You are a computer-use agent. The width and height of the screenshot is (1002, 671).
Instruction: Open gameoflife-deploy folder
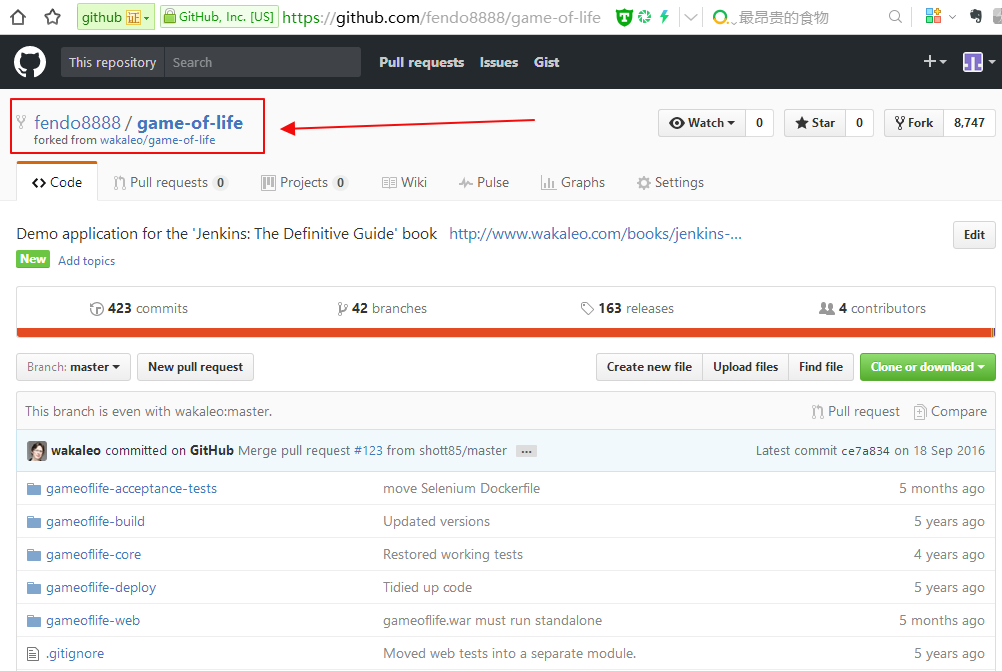tap(101, 588)
